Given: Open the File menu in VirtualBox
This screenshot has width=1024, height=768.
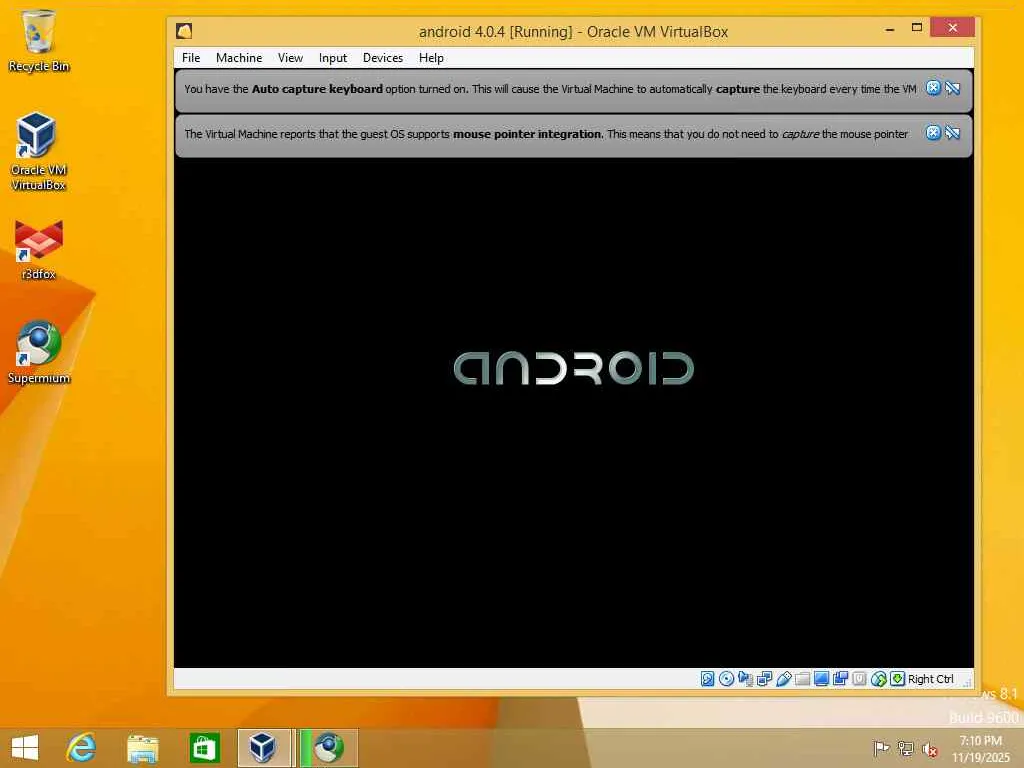Looking at the screenshot, I should pyautogui.click(x=191, y=57).
